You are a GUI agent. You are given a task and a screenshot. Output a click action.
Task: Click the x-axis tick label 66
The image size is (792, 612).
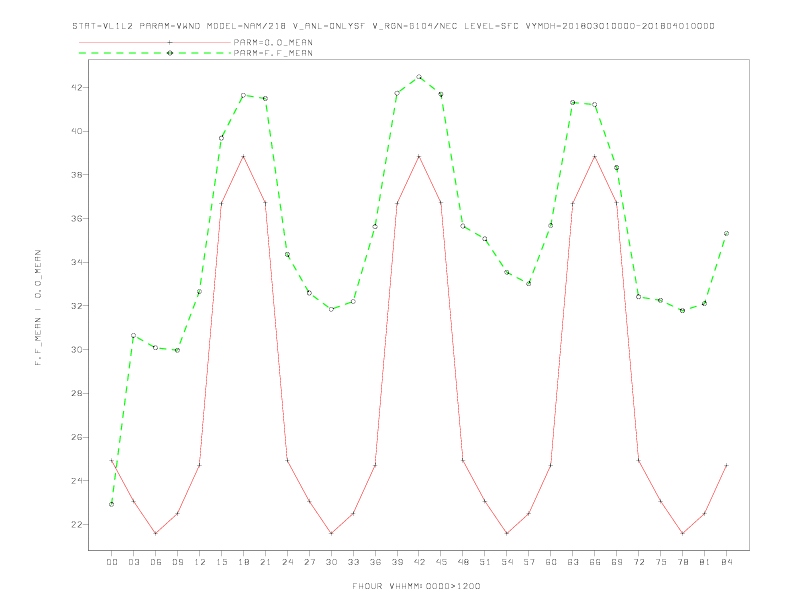point(595,562)
